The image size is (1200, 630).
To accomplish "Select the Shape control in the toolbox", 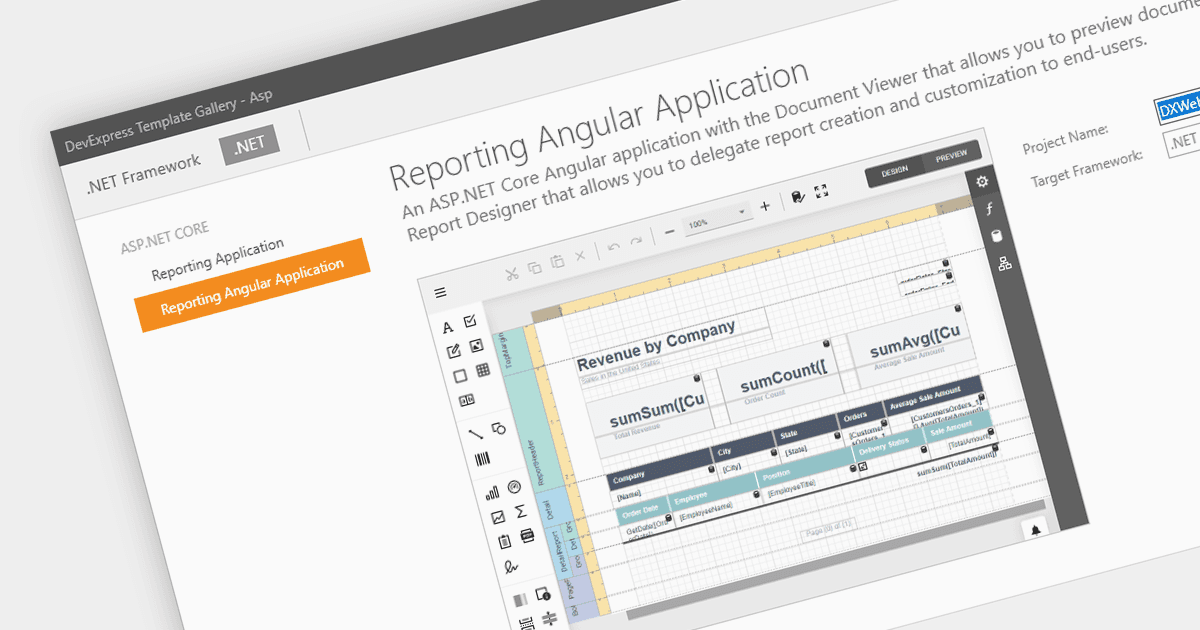I will coord(499,428).
